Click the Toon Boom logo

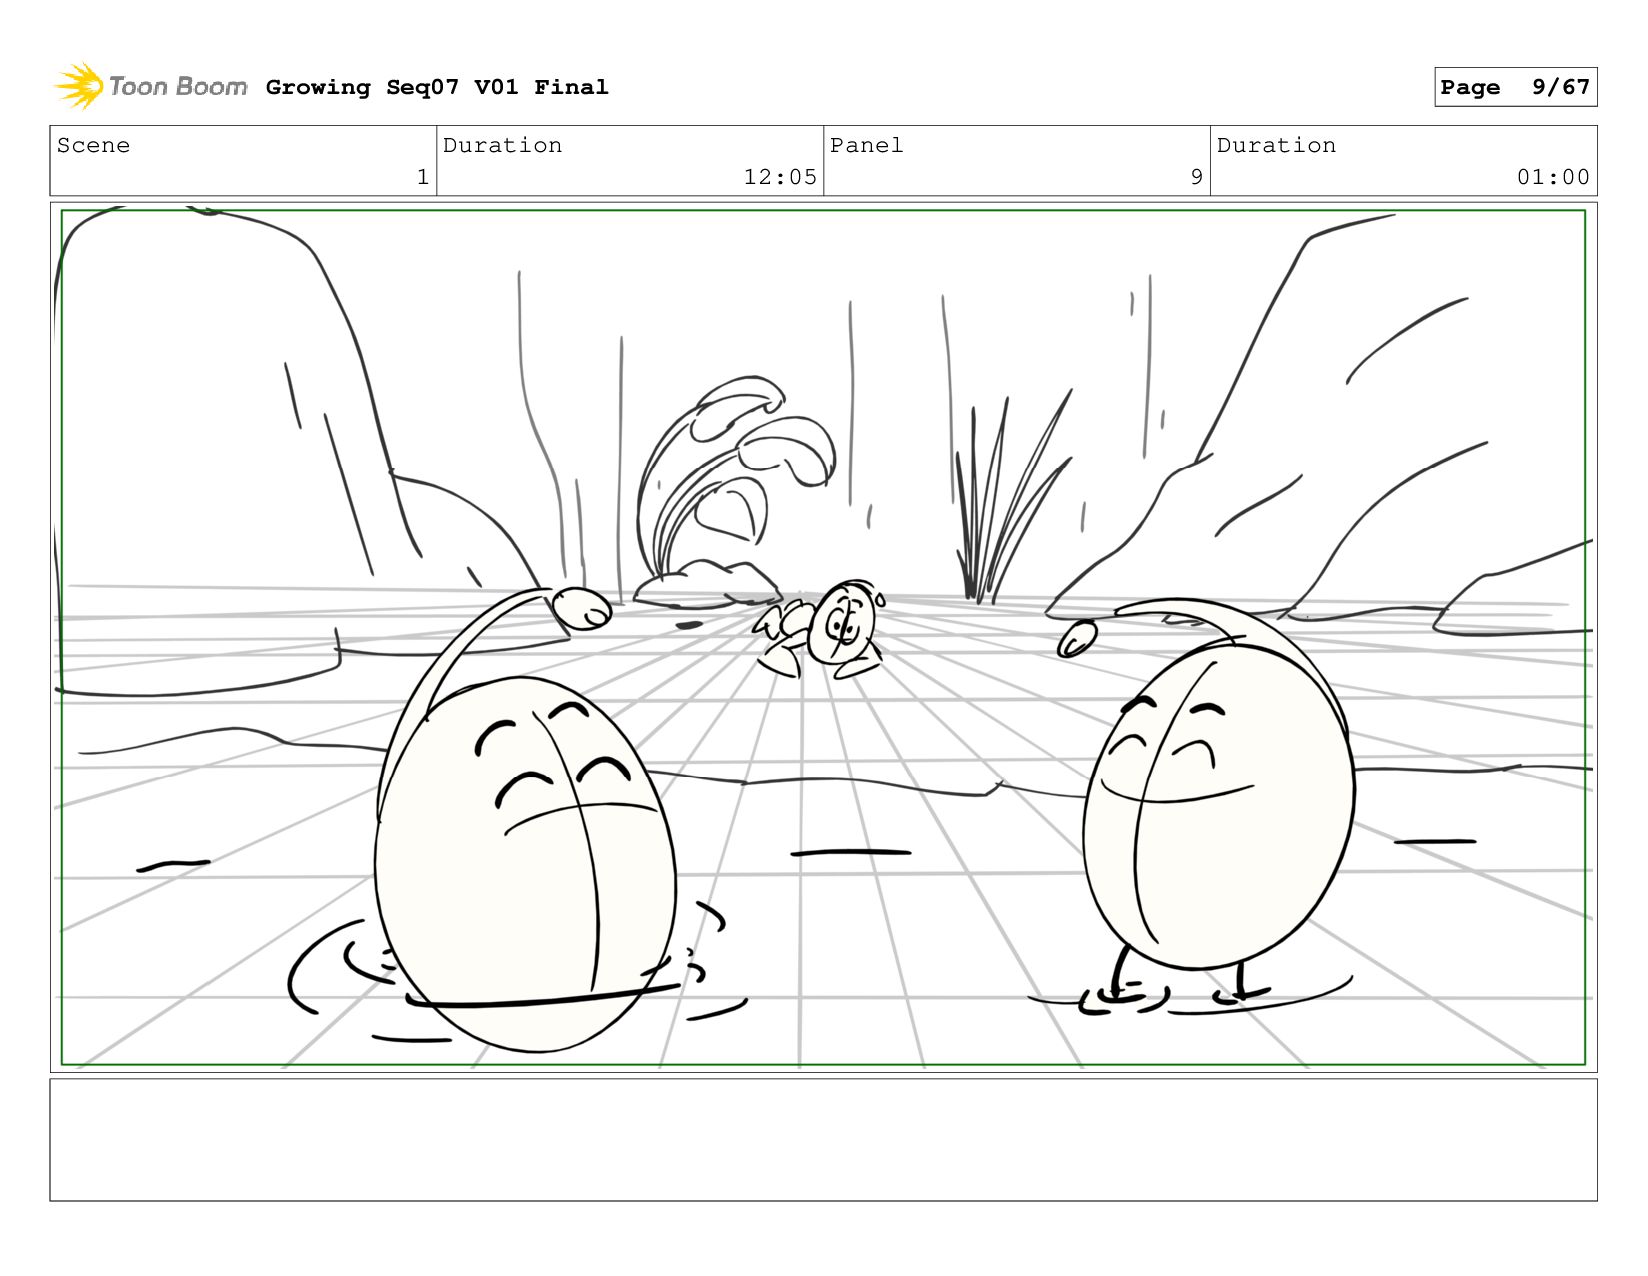point(150,86)
